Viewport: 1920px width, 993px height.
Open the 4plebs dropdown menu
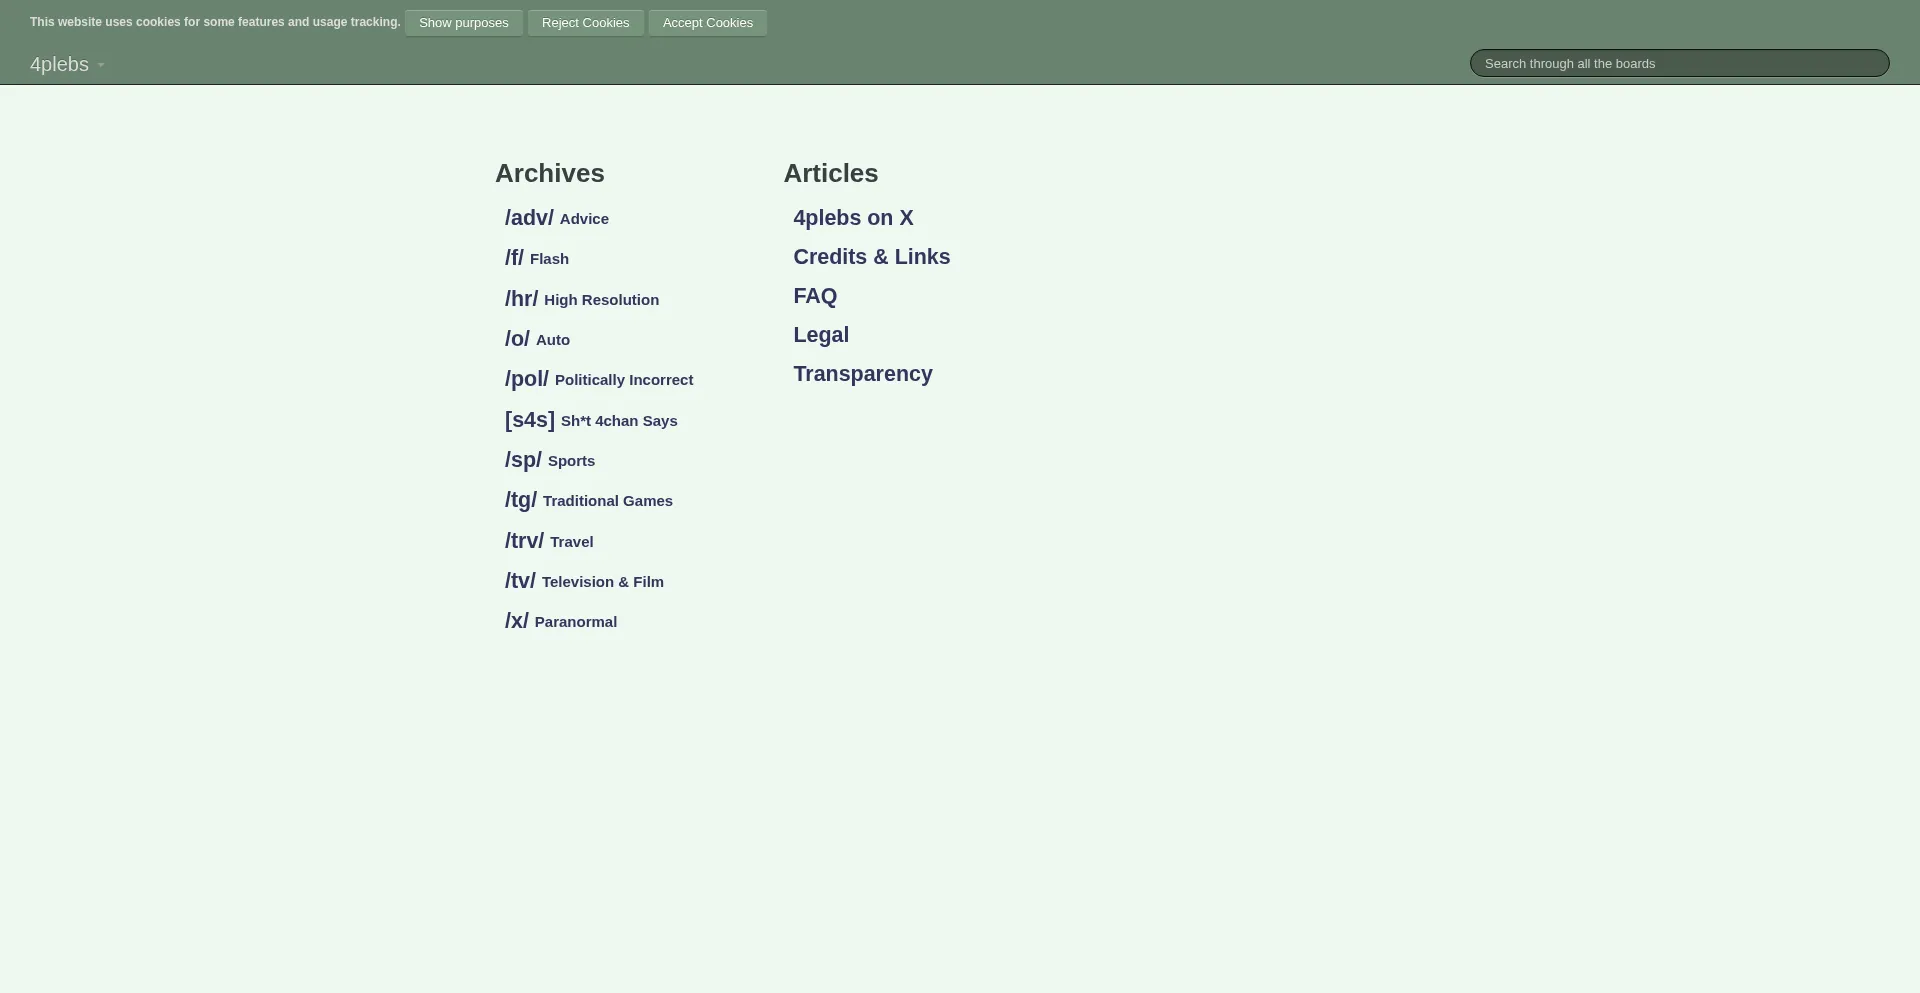click(67, 64)
